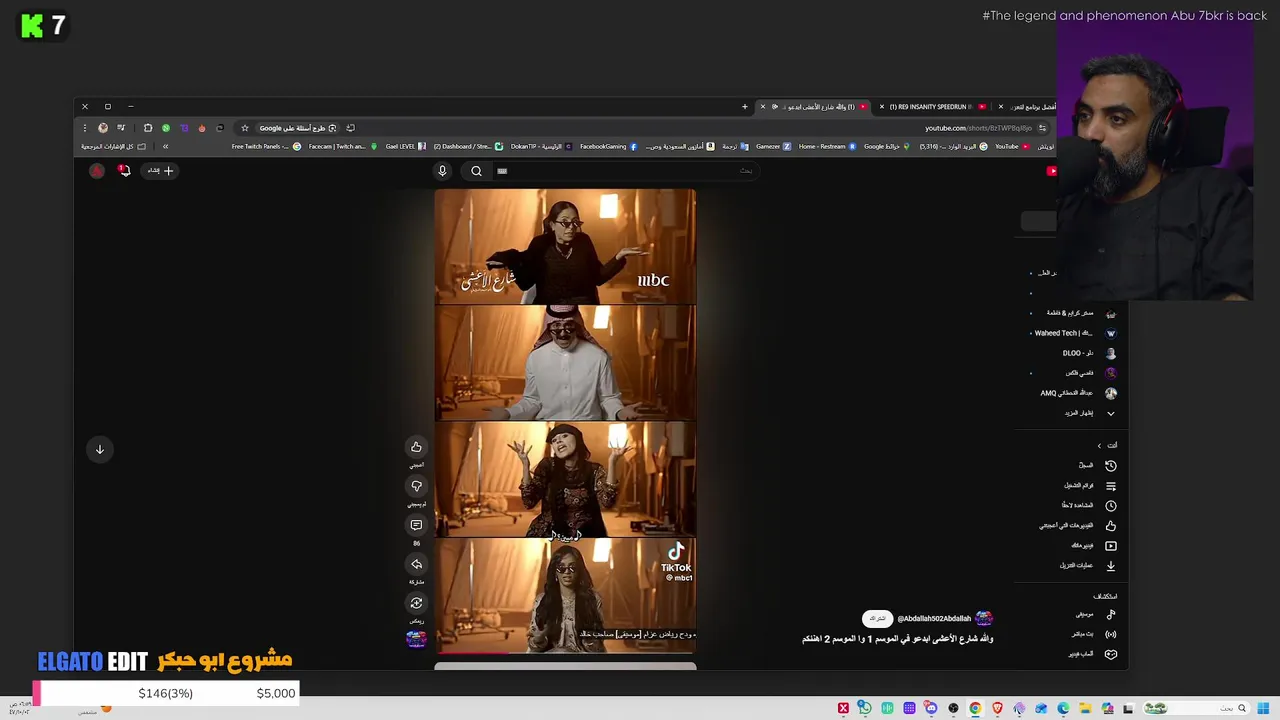Start voice search with the microphone icon
The image size is (1280, 720).
442,171
